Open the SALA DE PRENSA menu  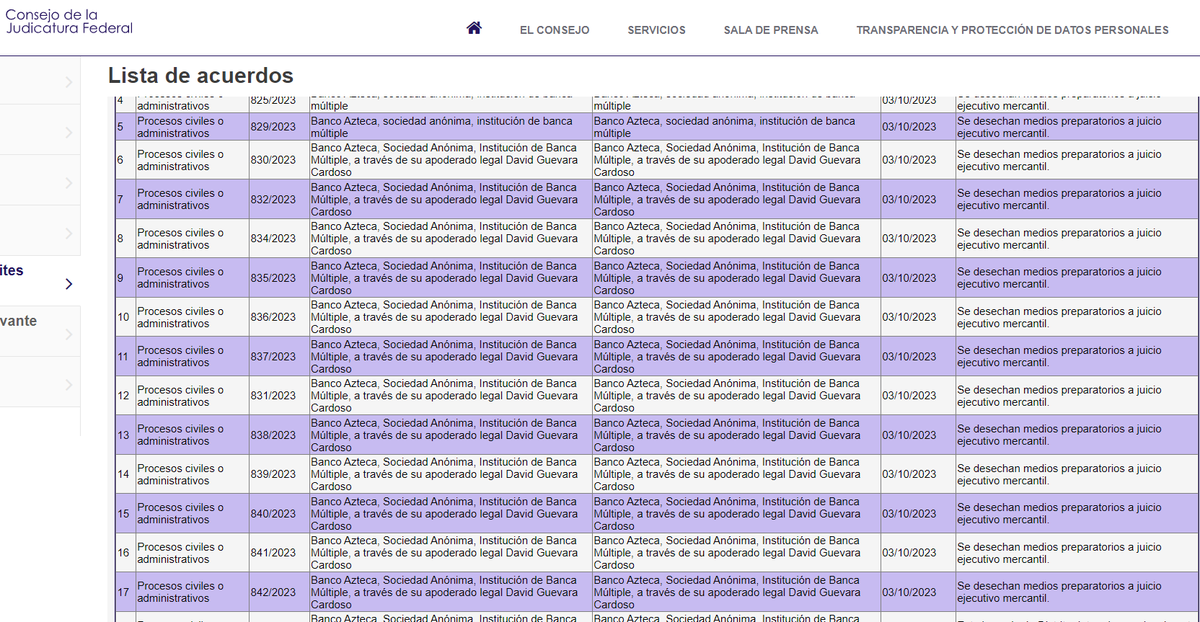click(771, 30)
